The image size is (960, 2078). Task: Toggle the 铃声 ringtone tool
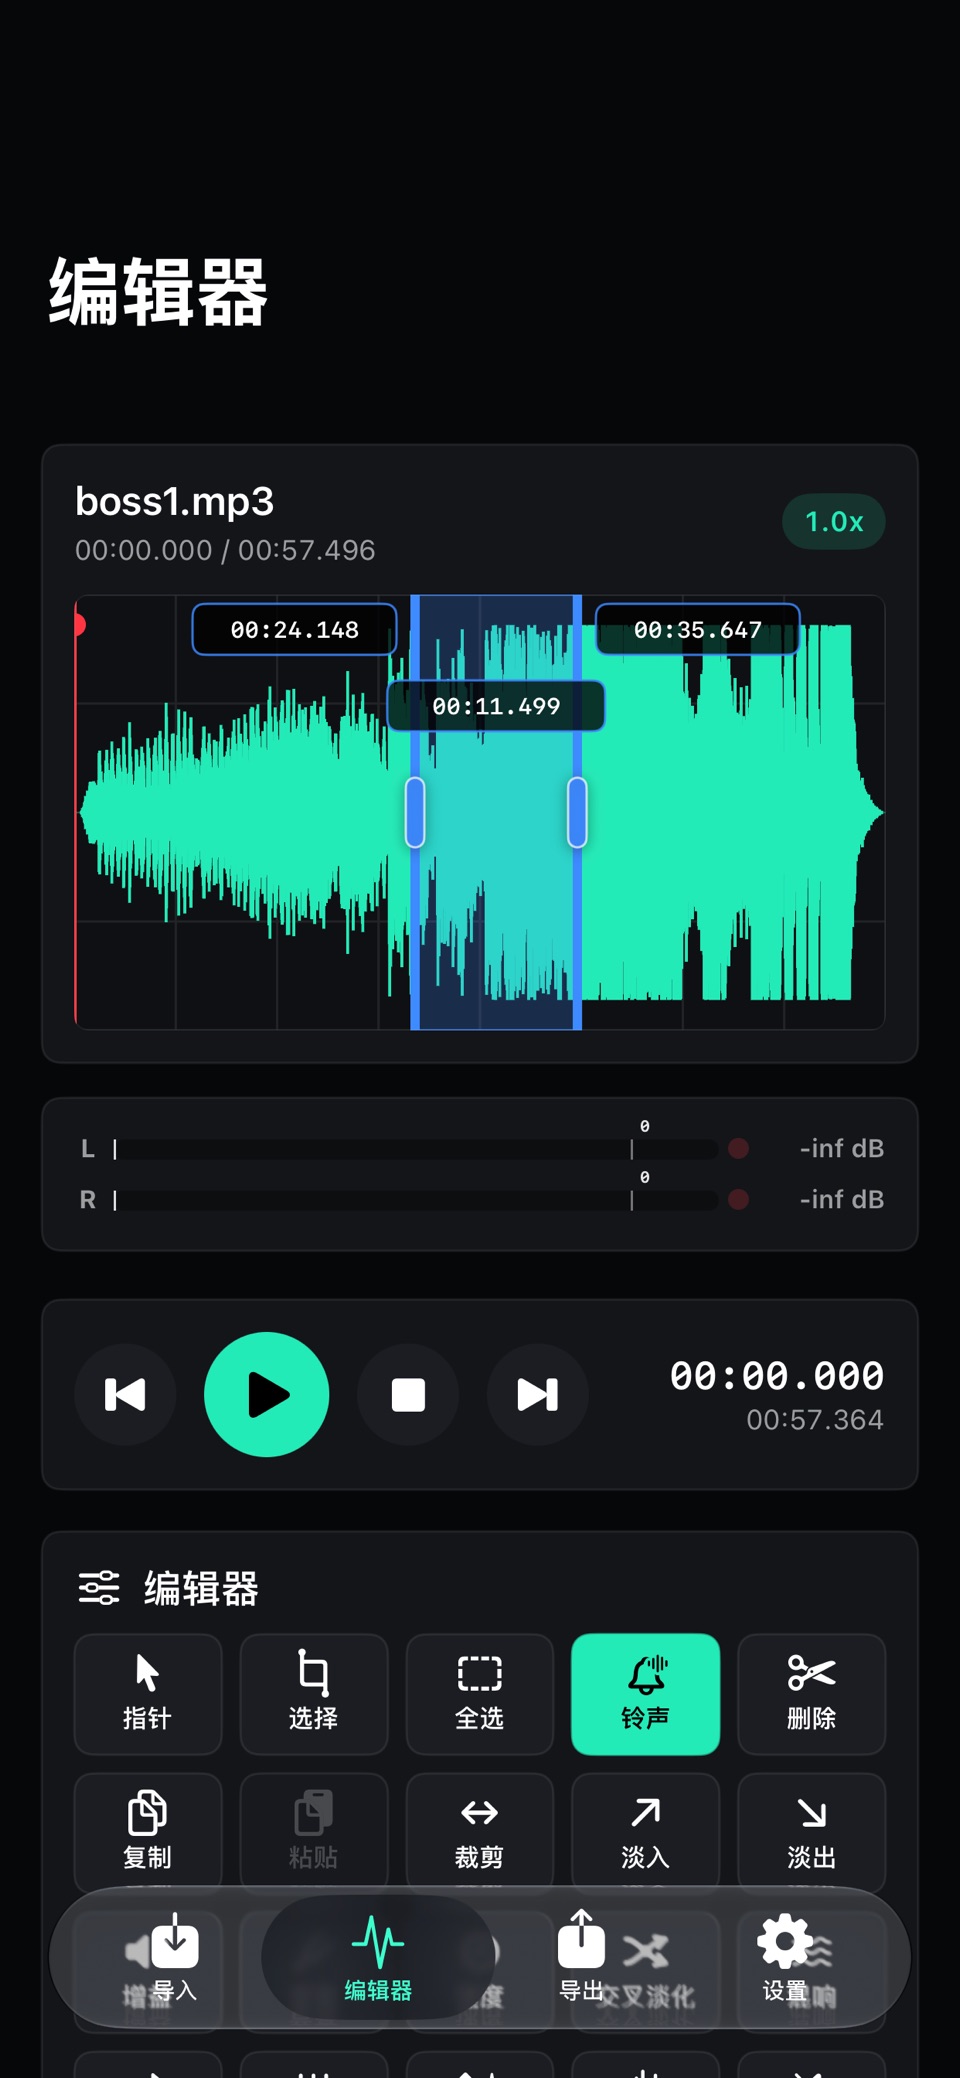pyautogui.click(x=646, y=1693)
